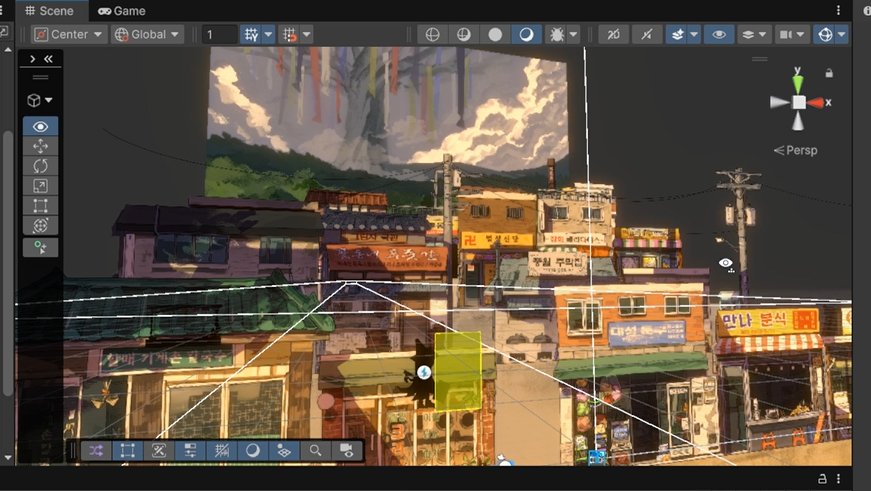Viewport: 871px width, 491px height.
Task: Expand the grid visibility options arrow
Action: click(268, 34)
